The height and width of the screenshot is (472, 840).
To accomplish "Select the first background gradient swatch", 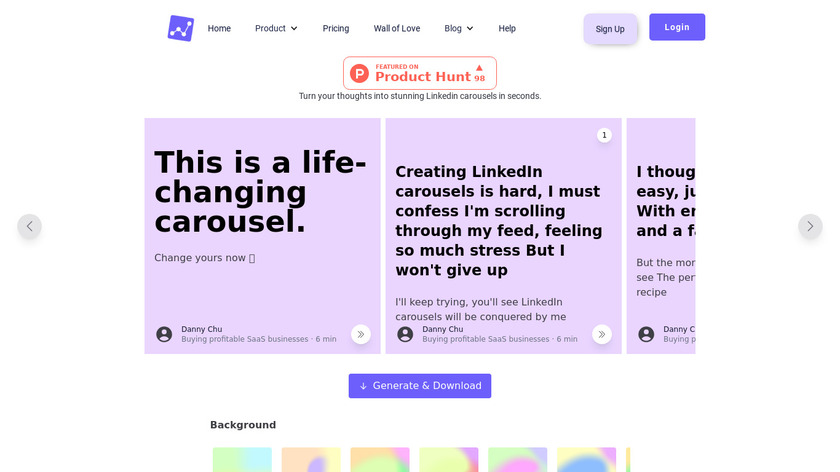I will (x=242, y=460).
